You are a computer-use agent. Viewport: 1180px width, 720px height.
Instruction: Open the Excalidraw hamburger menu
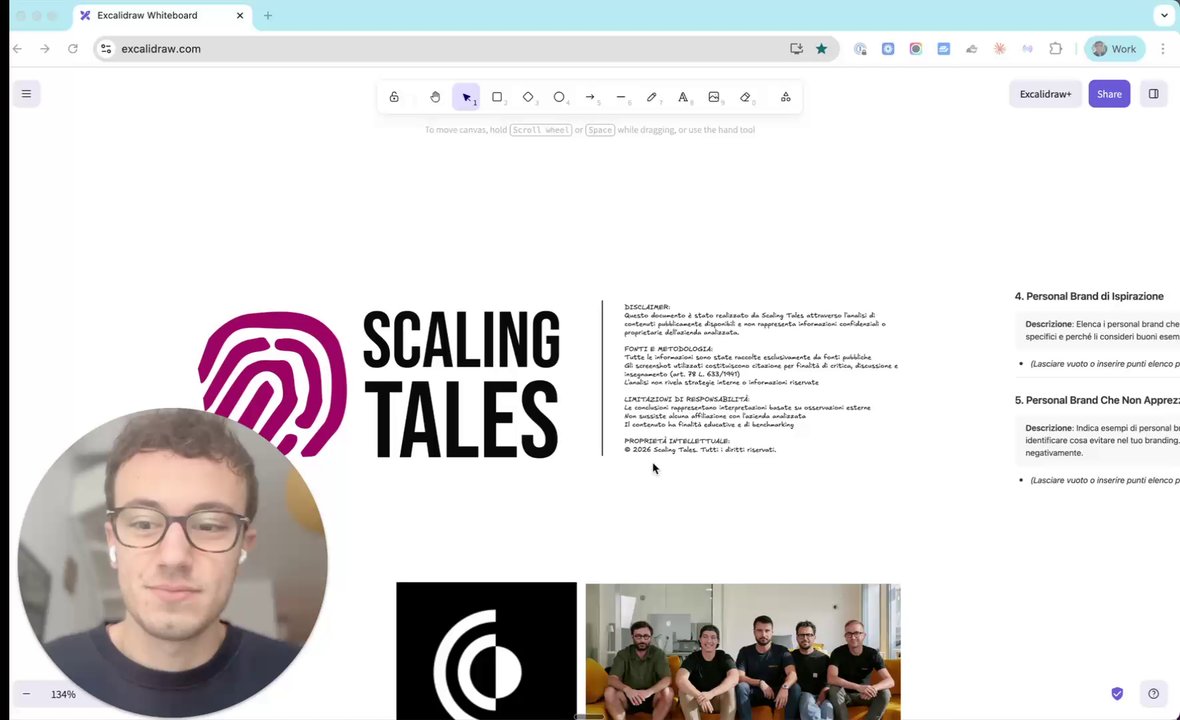point(26,94)
